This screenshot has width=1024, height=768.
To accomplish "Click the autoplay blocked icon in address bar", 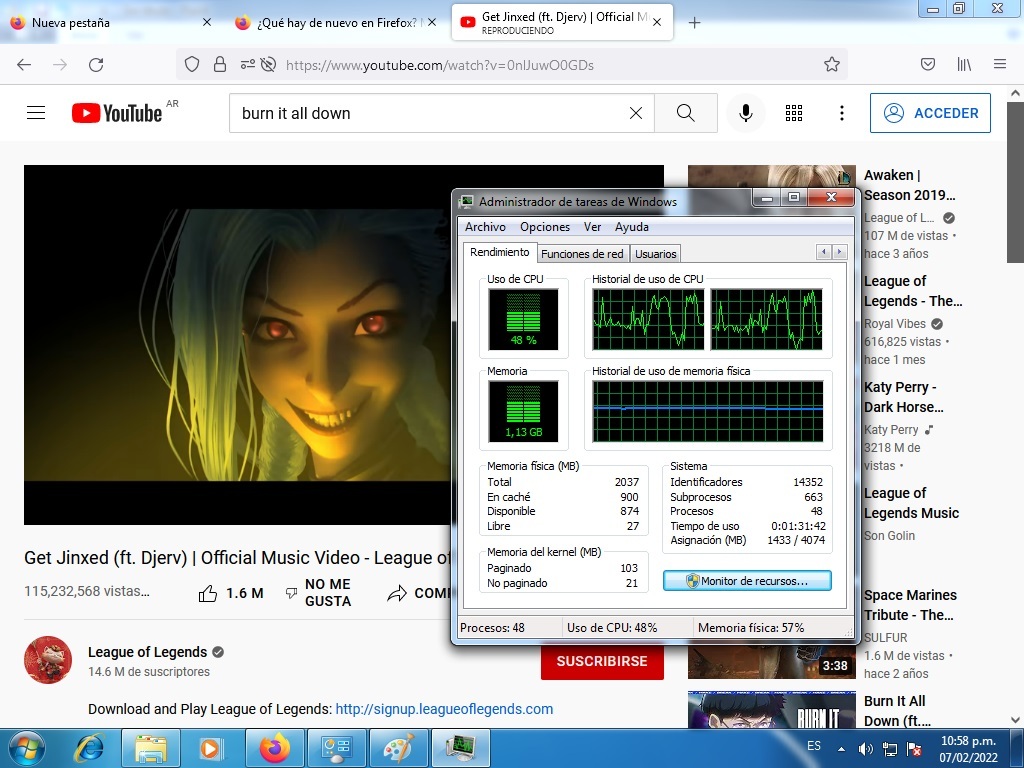I will click(268, 64).
